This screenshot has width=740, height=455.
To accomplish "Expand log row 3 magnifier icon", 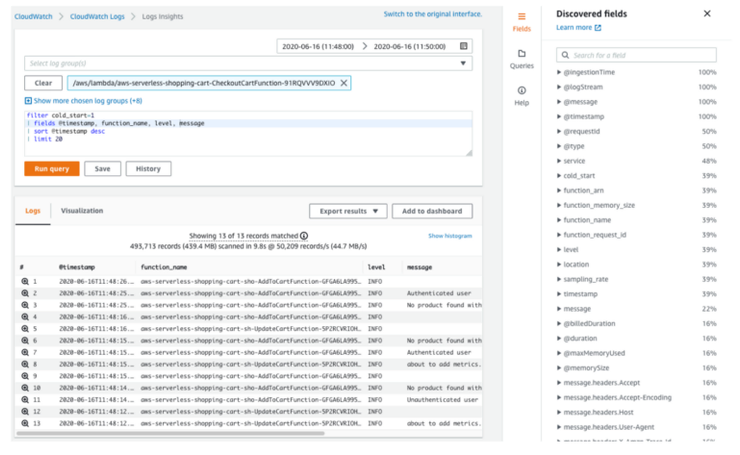I will (x=25, y=305).
